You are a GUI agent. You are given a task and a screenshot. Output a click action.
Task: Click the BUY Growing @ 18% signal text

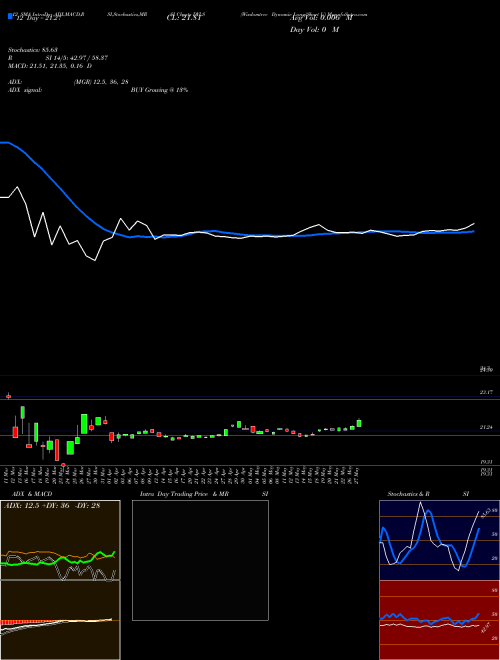pyautogui.click(x=159, y=90)
